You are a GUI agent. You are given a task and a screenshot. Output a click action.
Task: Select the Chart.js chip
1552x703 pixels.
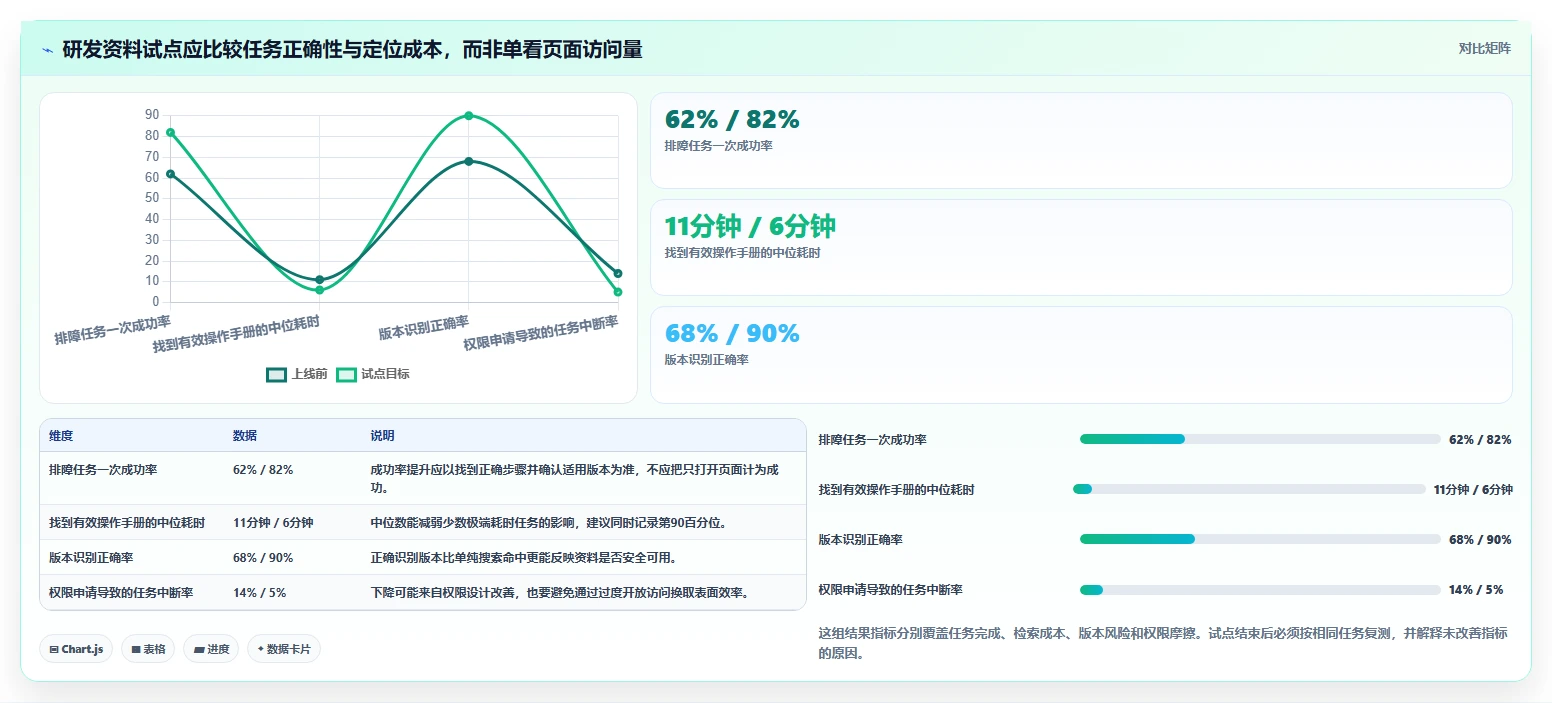coord(76,649)
